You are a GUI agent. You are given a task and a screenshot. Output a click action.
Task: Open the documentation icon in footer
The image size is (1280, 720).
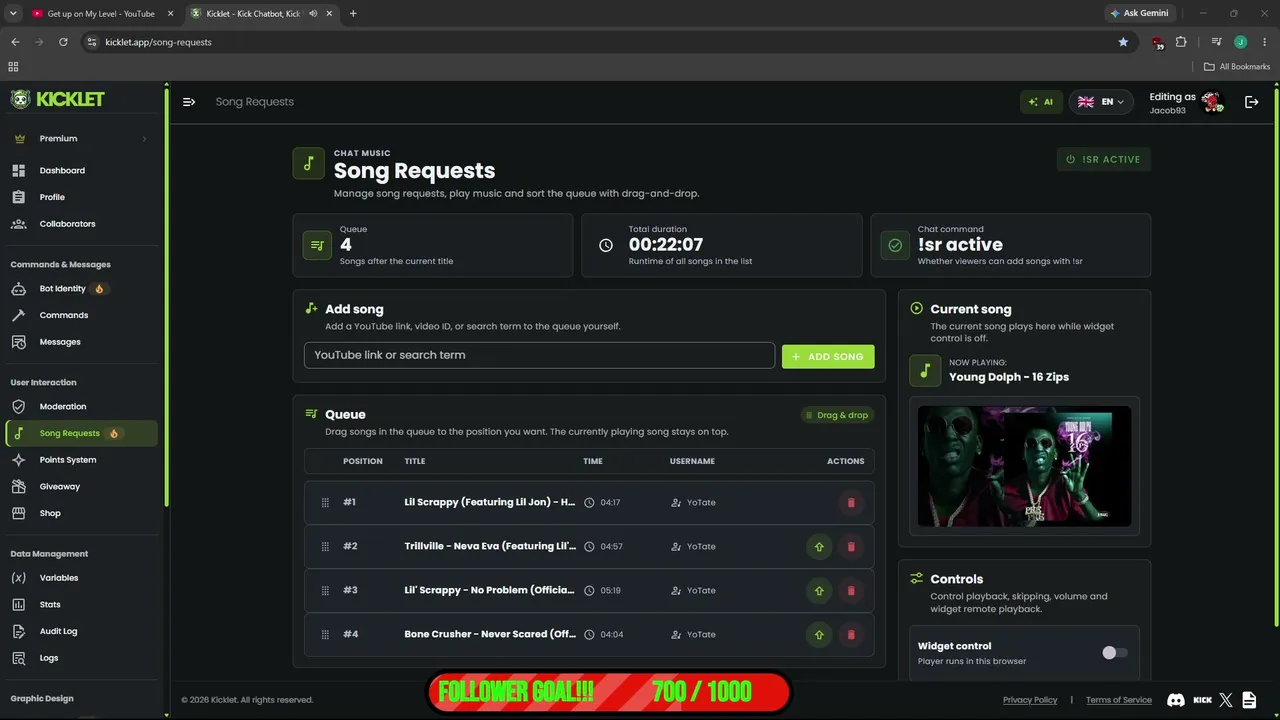pos(1248,700)
